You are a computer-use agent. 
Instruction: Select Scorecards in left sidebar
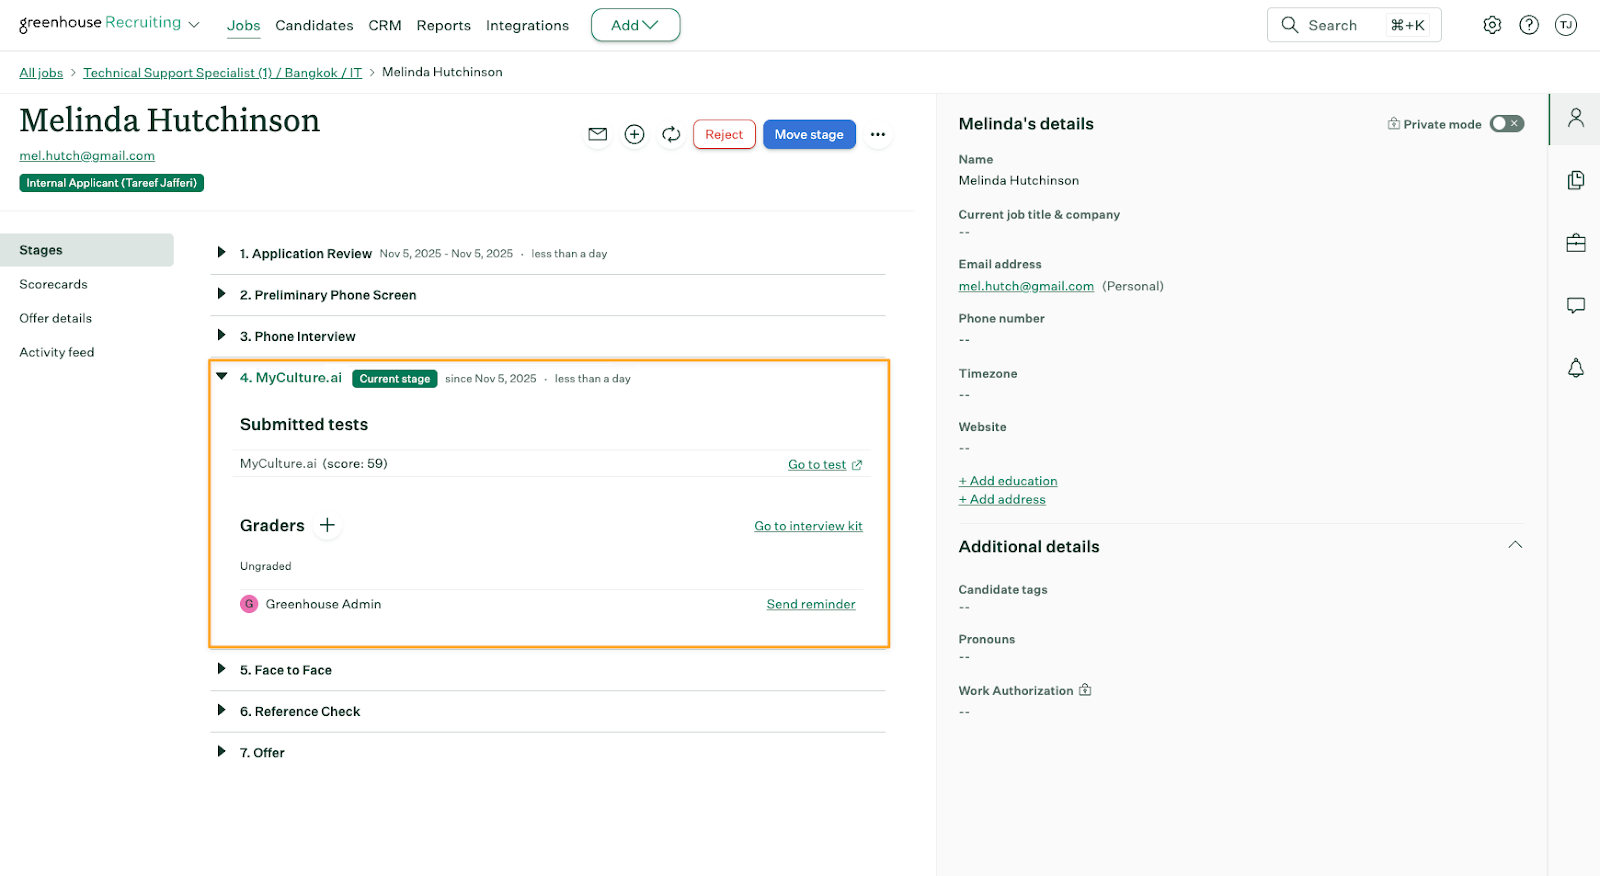coord(54,284)
